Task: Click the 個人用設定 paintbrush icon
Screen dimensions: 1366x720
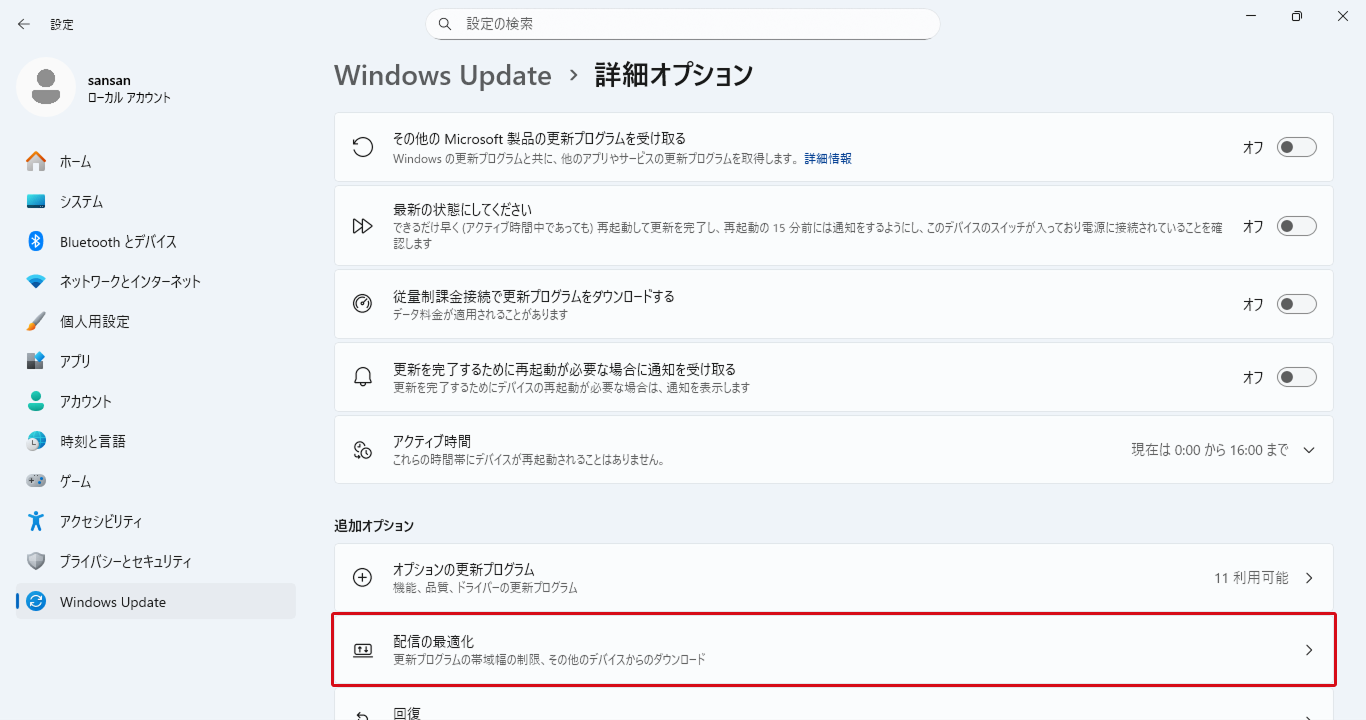Action: click(x=36, y=321)
